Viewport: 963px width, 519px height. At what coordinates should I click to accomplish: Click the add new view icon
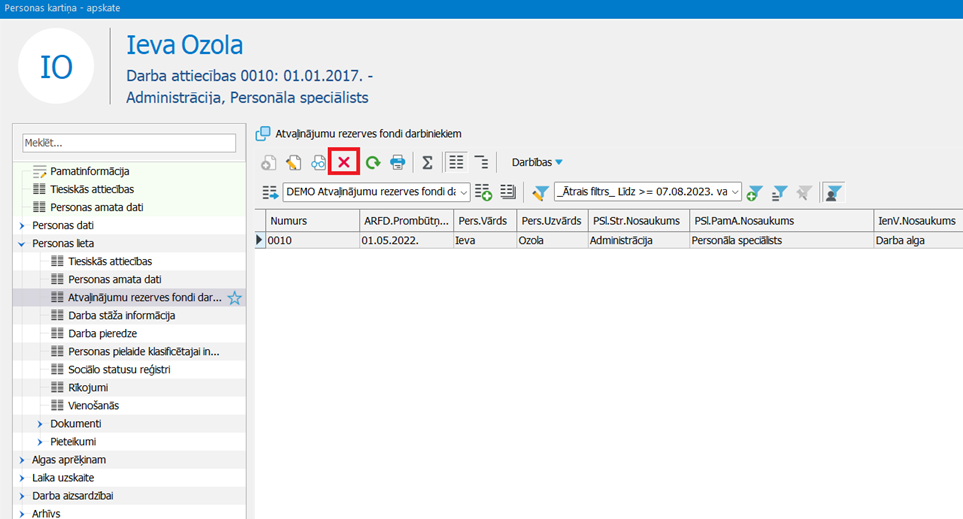point(483,192)
